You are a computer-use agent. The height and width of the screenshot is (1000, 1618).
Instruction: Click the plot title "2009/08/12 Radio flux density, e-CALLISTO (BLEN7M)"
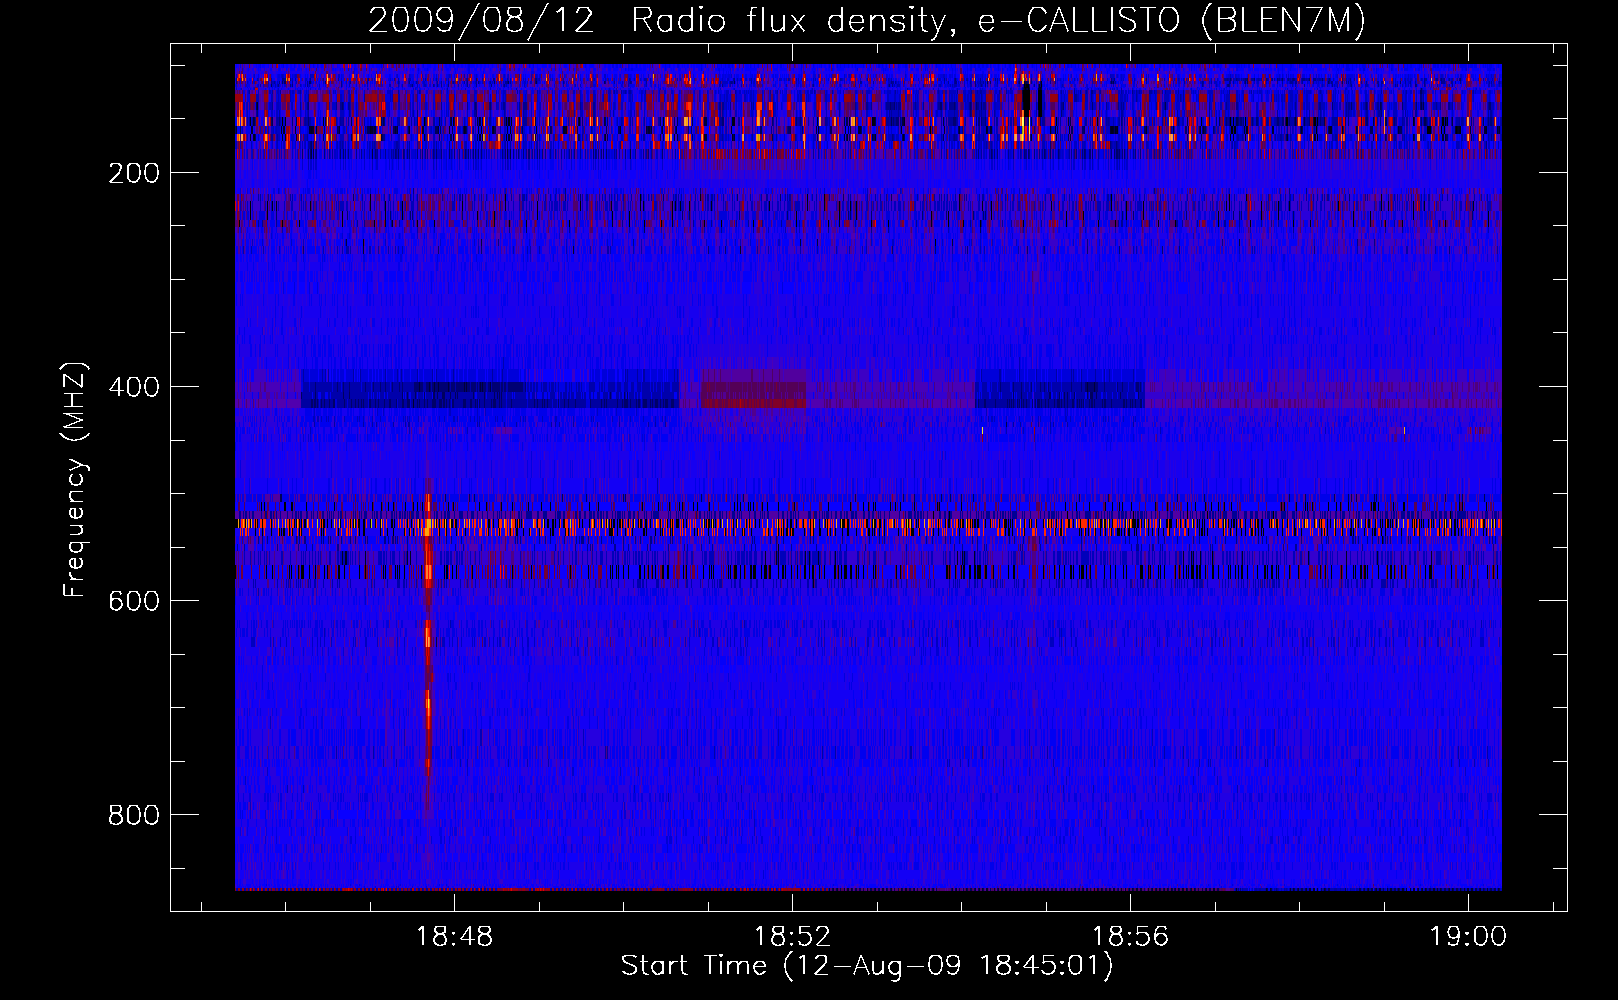coord(867,20)
